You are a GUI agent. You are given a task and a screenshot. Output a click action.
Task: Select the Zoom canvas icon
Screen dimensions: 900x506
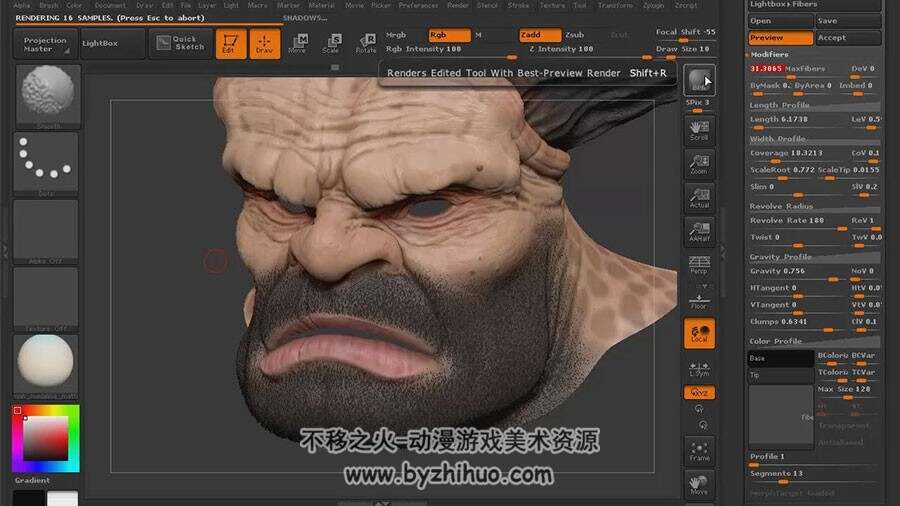[699, 164]
